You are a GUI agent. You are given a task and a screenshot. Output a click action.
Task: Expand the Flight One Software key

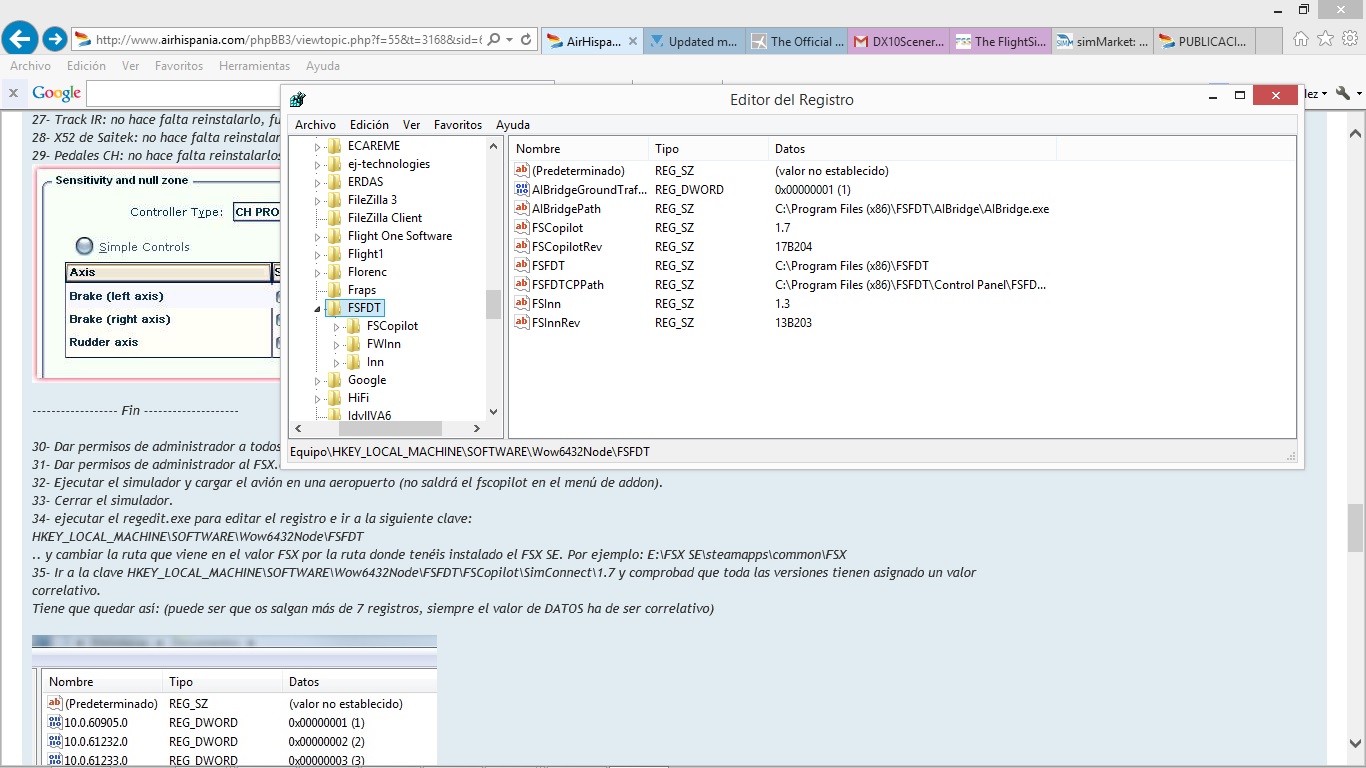pyautogui.click(x=318, y=237)
